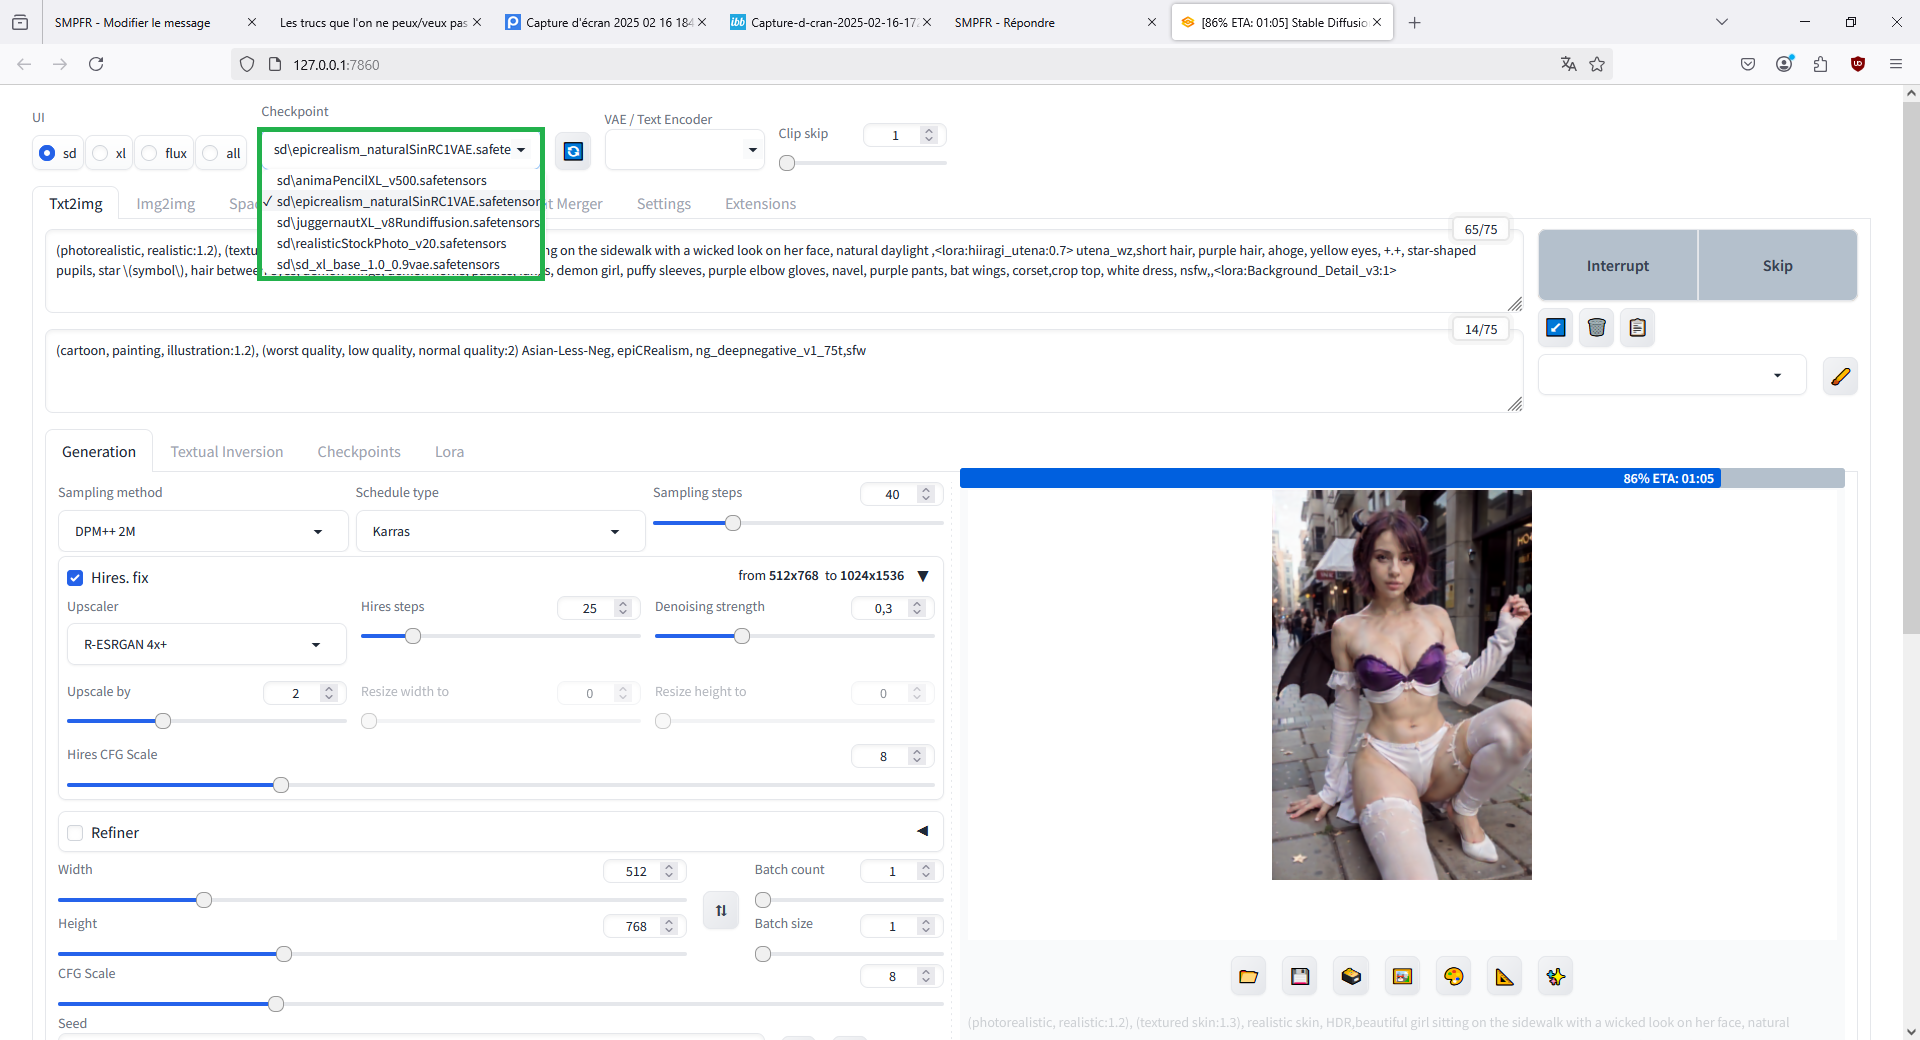Click the clipboard apply styles icon
Screen dimensions: 1920x1040
[x=1637, y=328]
